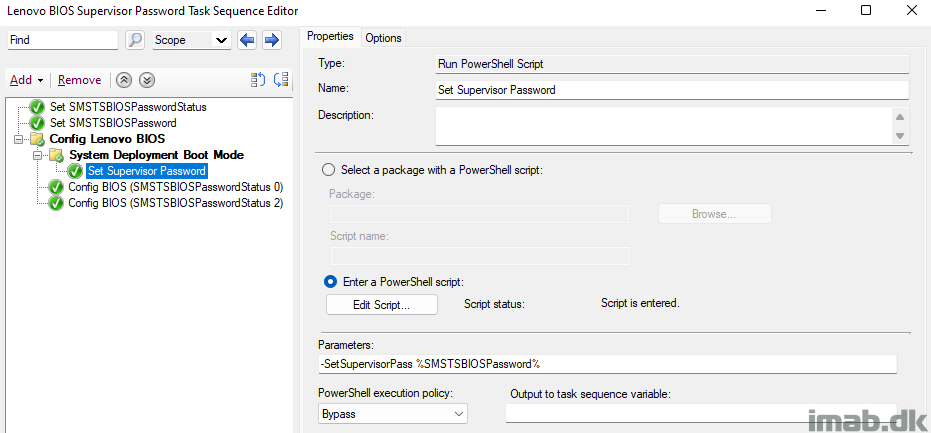Click the Find search magnifier icon
This screenshot has width=931, height=433.
click(x=135, y=40)
